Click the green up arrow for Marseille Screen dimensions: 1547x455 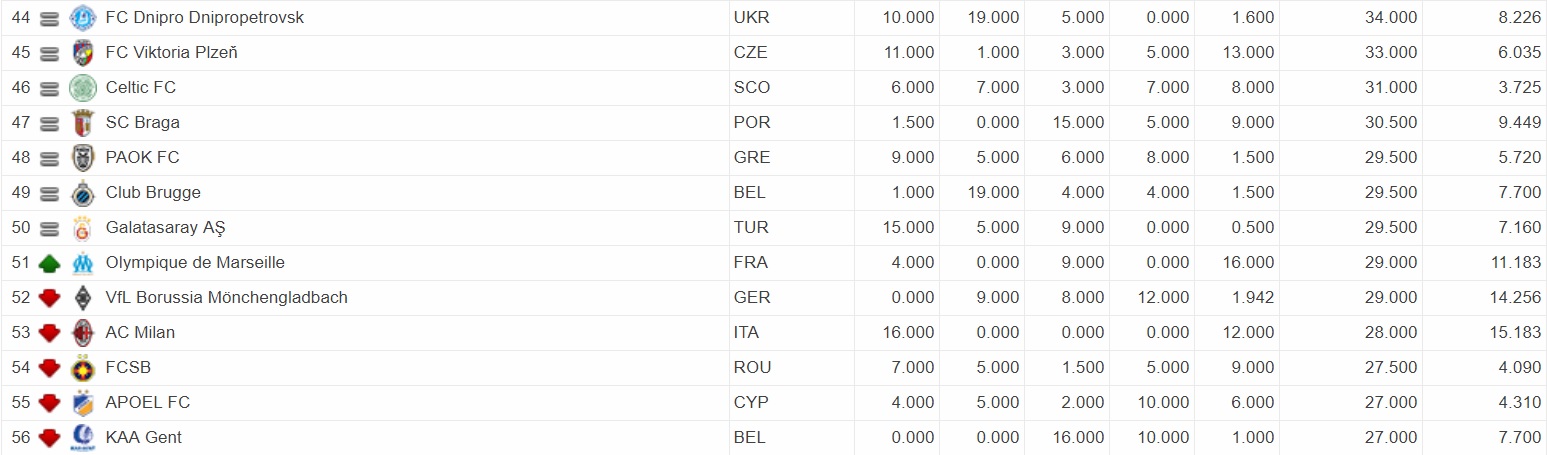[x=50, y=264]
